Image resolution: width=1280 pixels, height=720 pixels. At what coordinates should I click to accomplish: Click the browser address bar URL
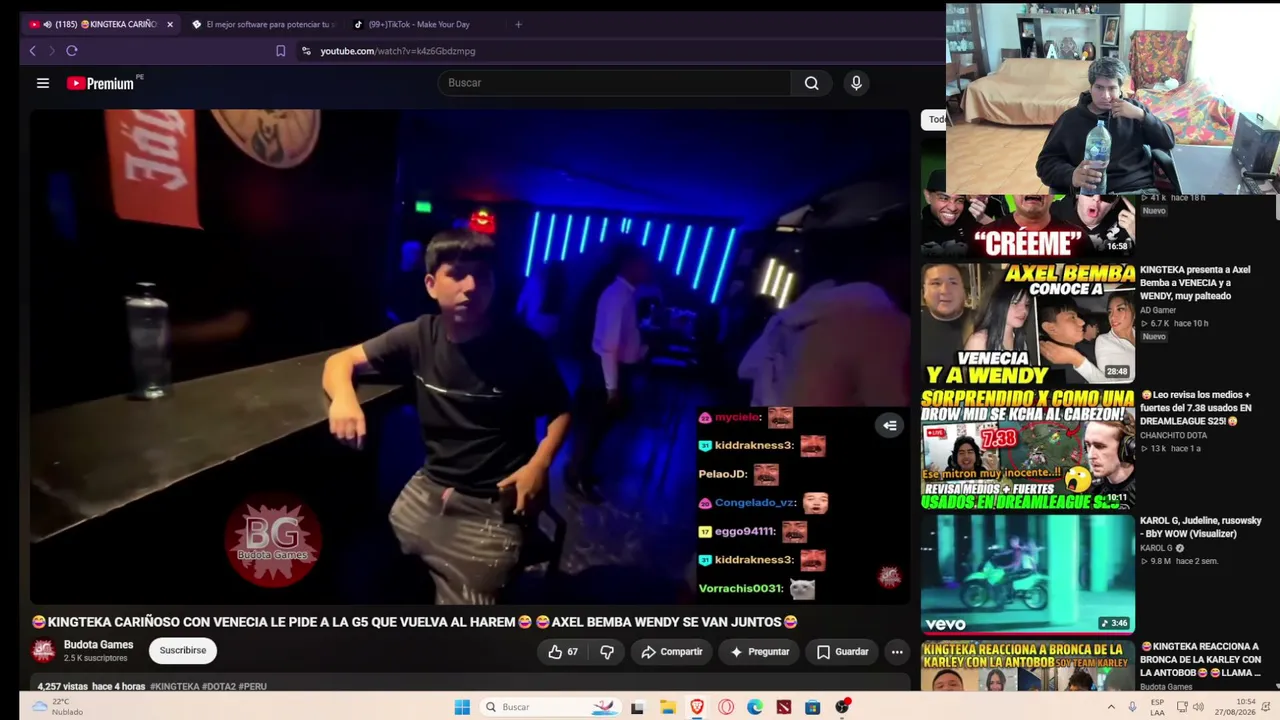398,51
